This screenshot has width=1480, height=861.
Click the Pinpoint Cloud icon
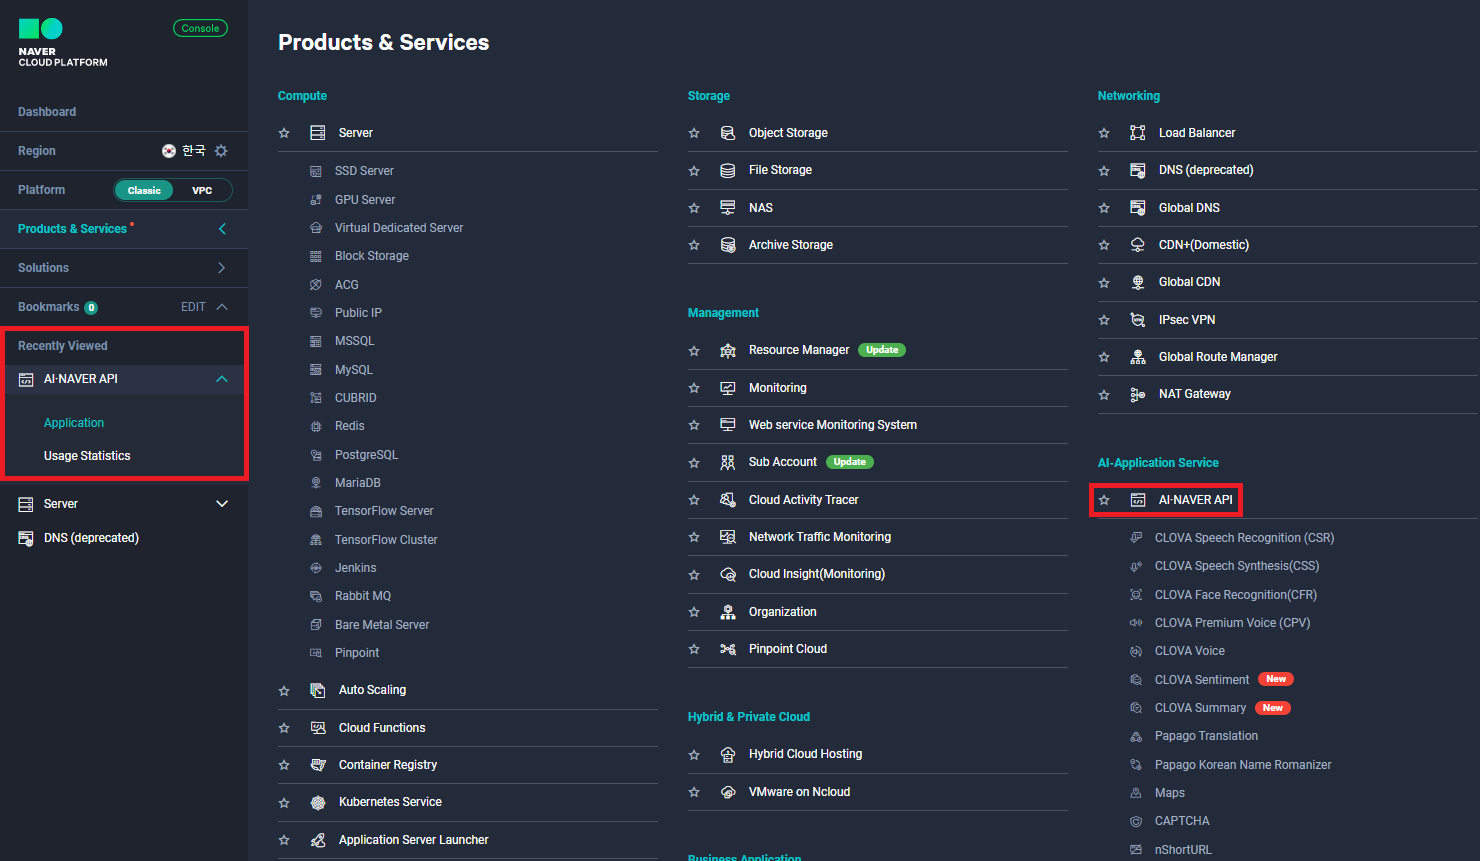tap(728, 649)
